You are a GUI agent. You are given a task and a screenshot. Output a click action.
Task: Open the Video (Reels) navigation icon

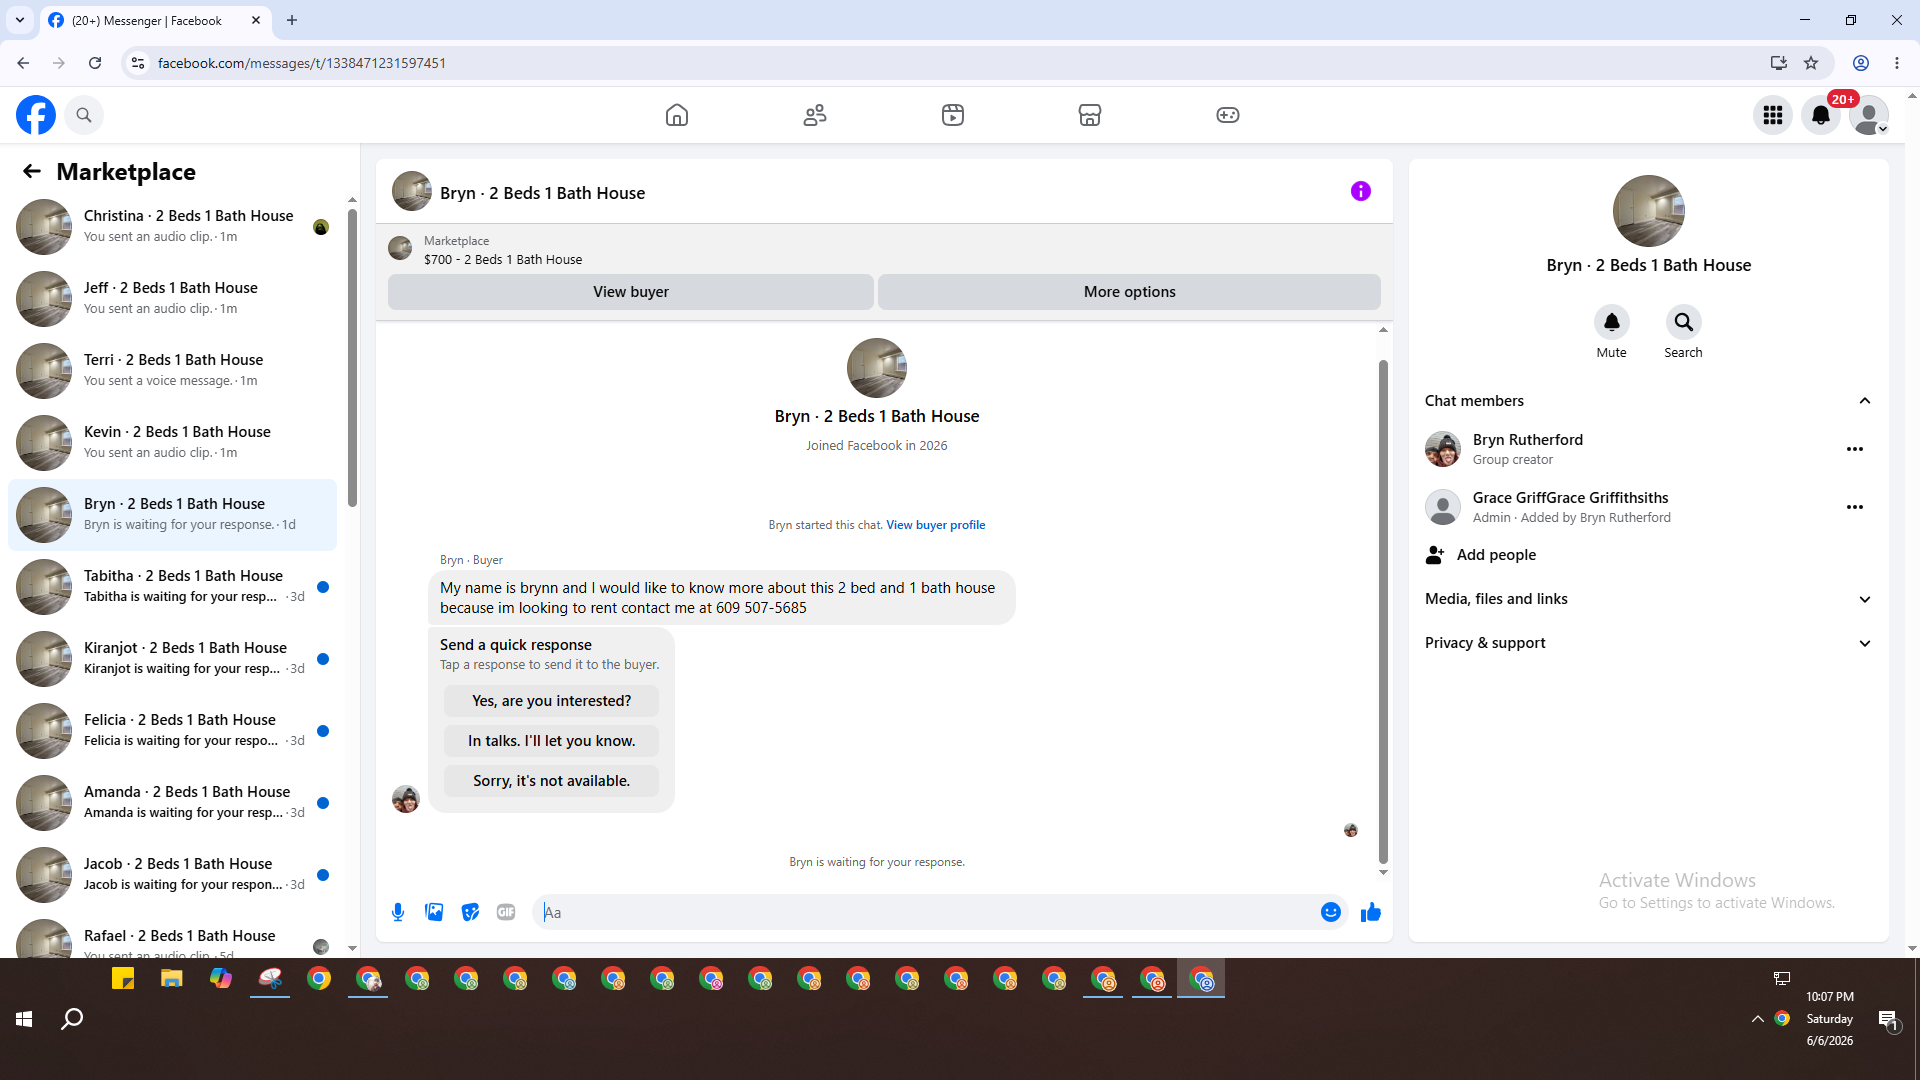point(953,115)
